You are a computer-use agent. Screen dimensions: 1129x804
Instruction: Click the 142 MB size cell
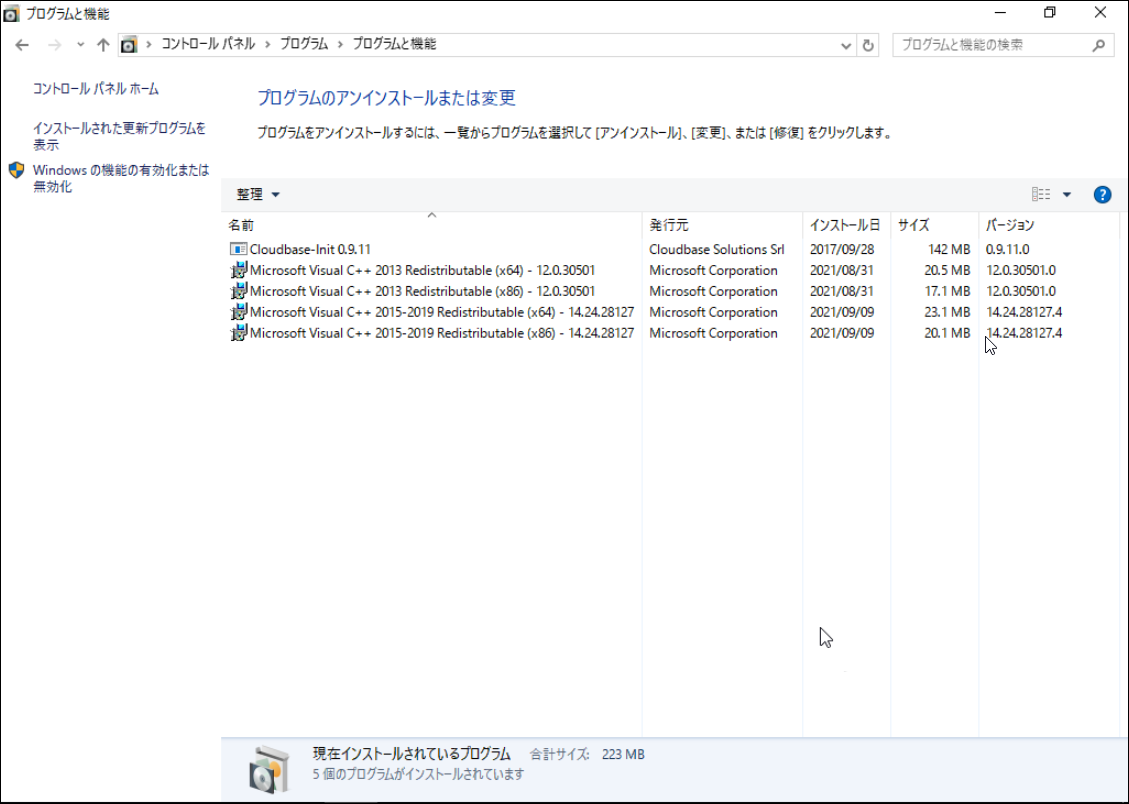click(x=948, y=250)
